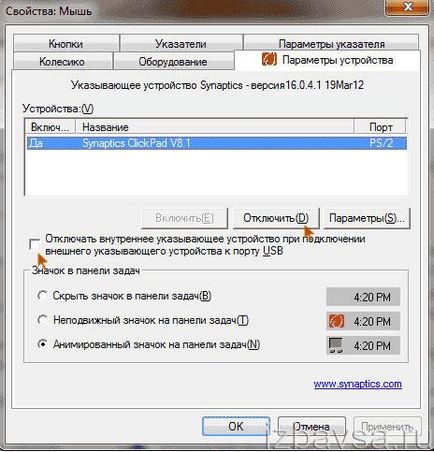Close the Свойства: Мышь window
Viewport: 434px width, 452px height.
[407, 7]
